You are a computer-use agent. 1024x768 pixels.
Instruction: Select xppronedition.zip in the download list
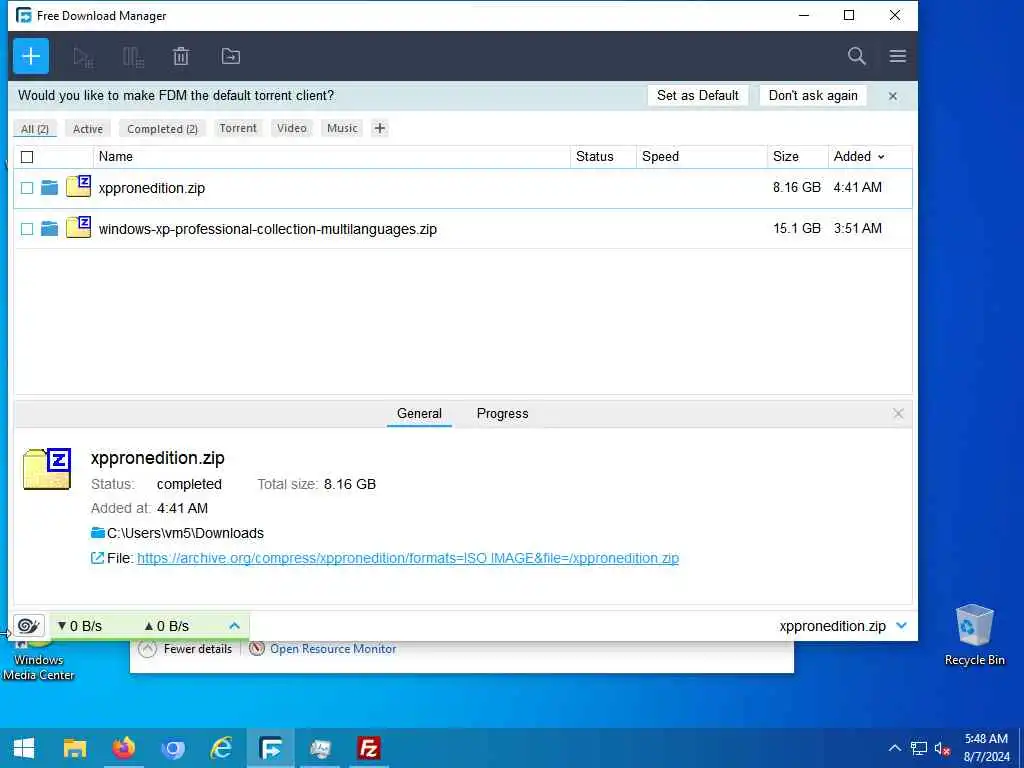[x=463, y=188]
